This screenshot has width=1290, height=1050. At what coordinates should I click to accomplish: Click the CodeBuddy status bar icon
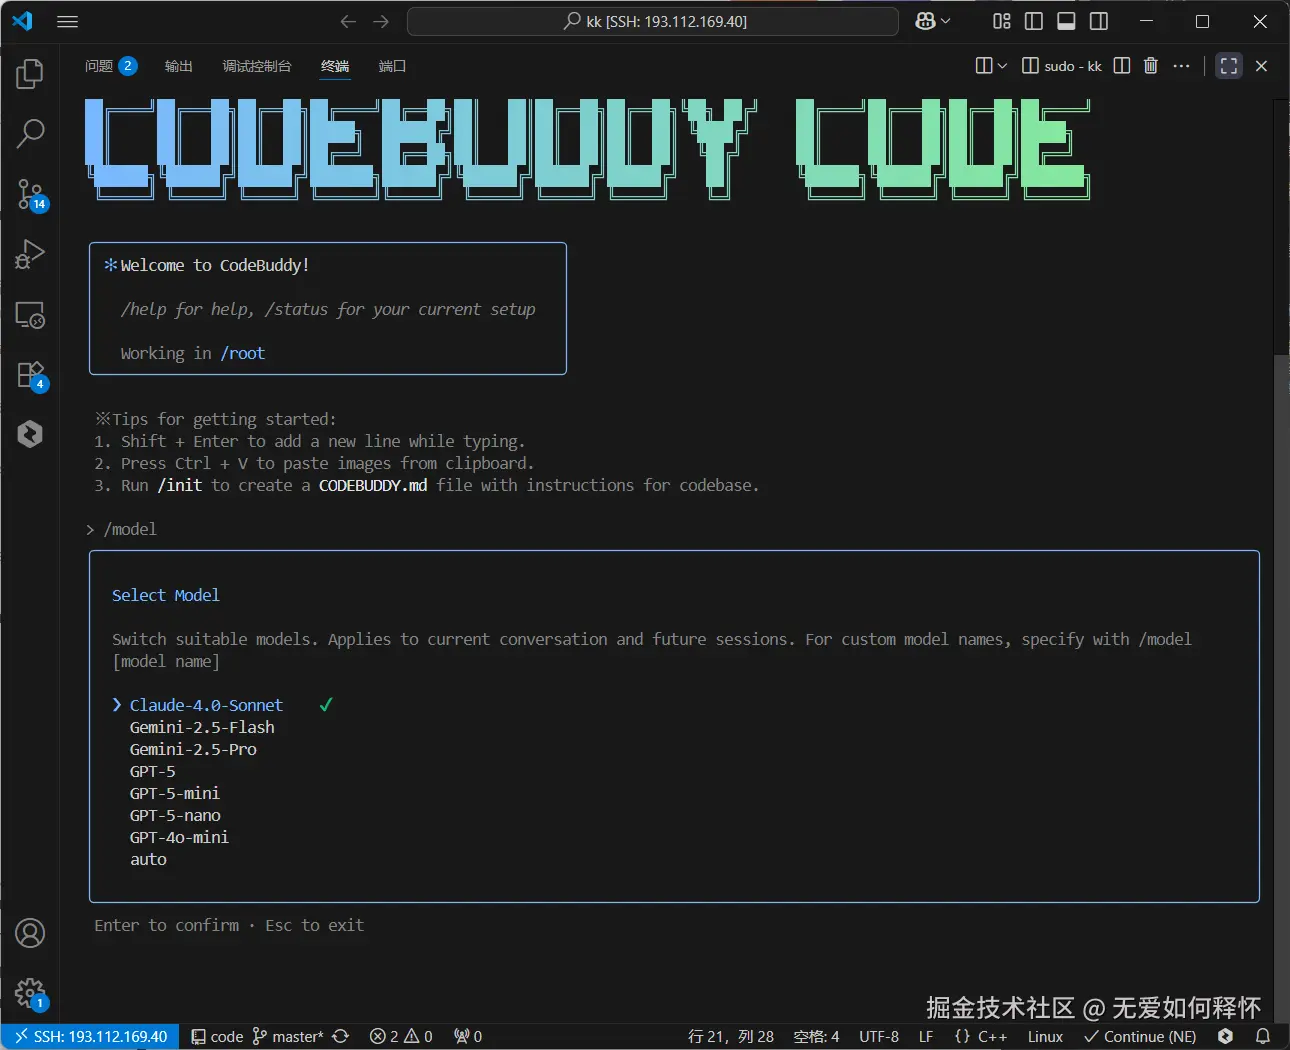click(x=1225, y=1036)
